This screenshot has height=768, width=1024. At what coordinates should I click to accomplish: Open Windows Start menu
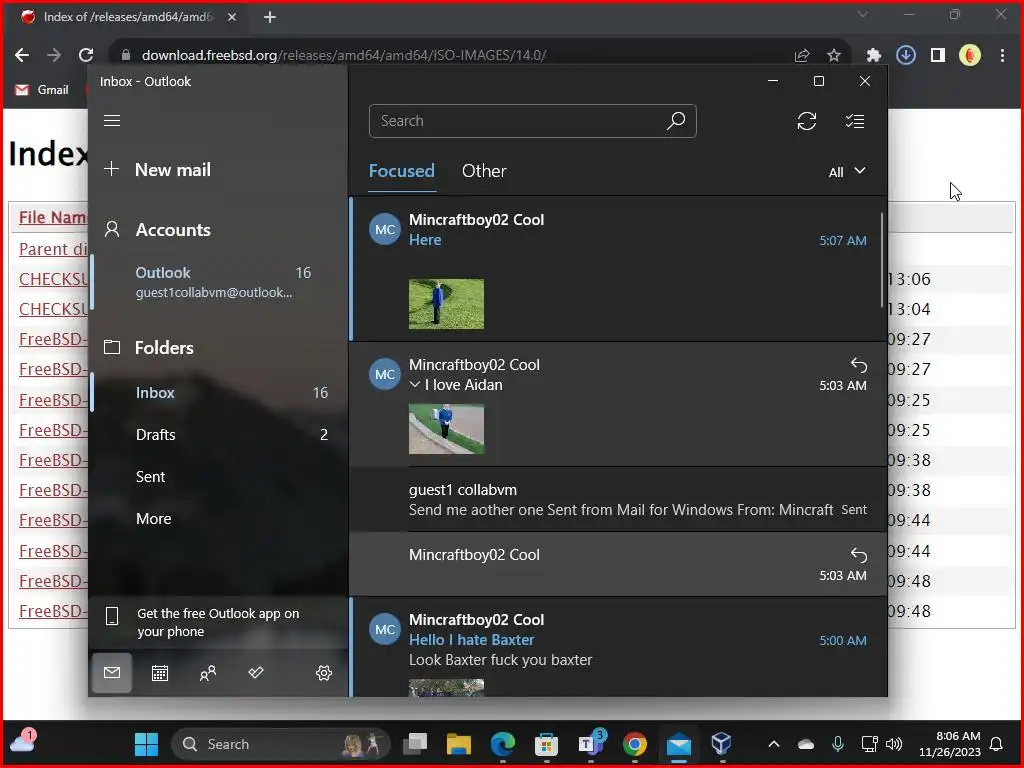click(x=146, y=744)
